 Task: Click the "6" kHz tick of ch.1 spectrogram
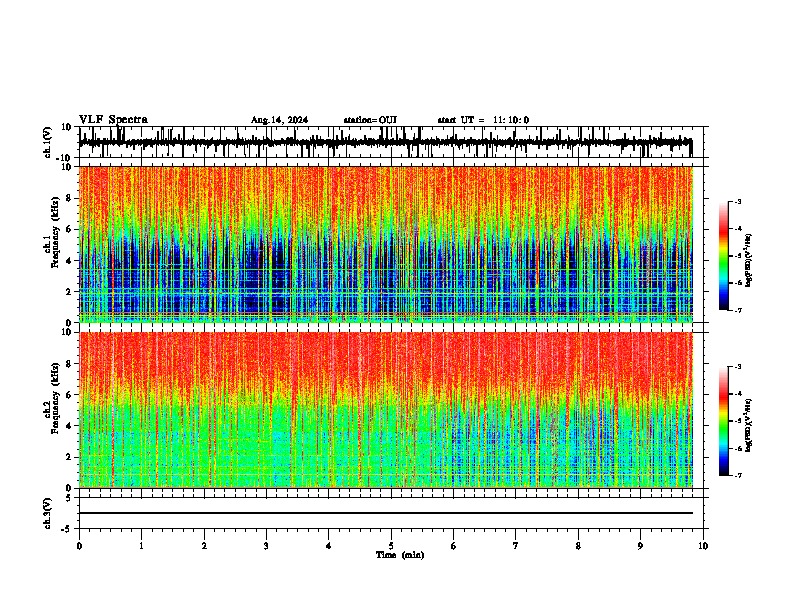pyautogui.click(x=69, y=229)
